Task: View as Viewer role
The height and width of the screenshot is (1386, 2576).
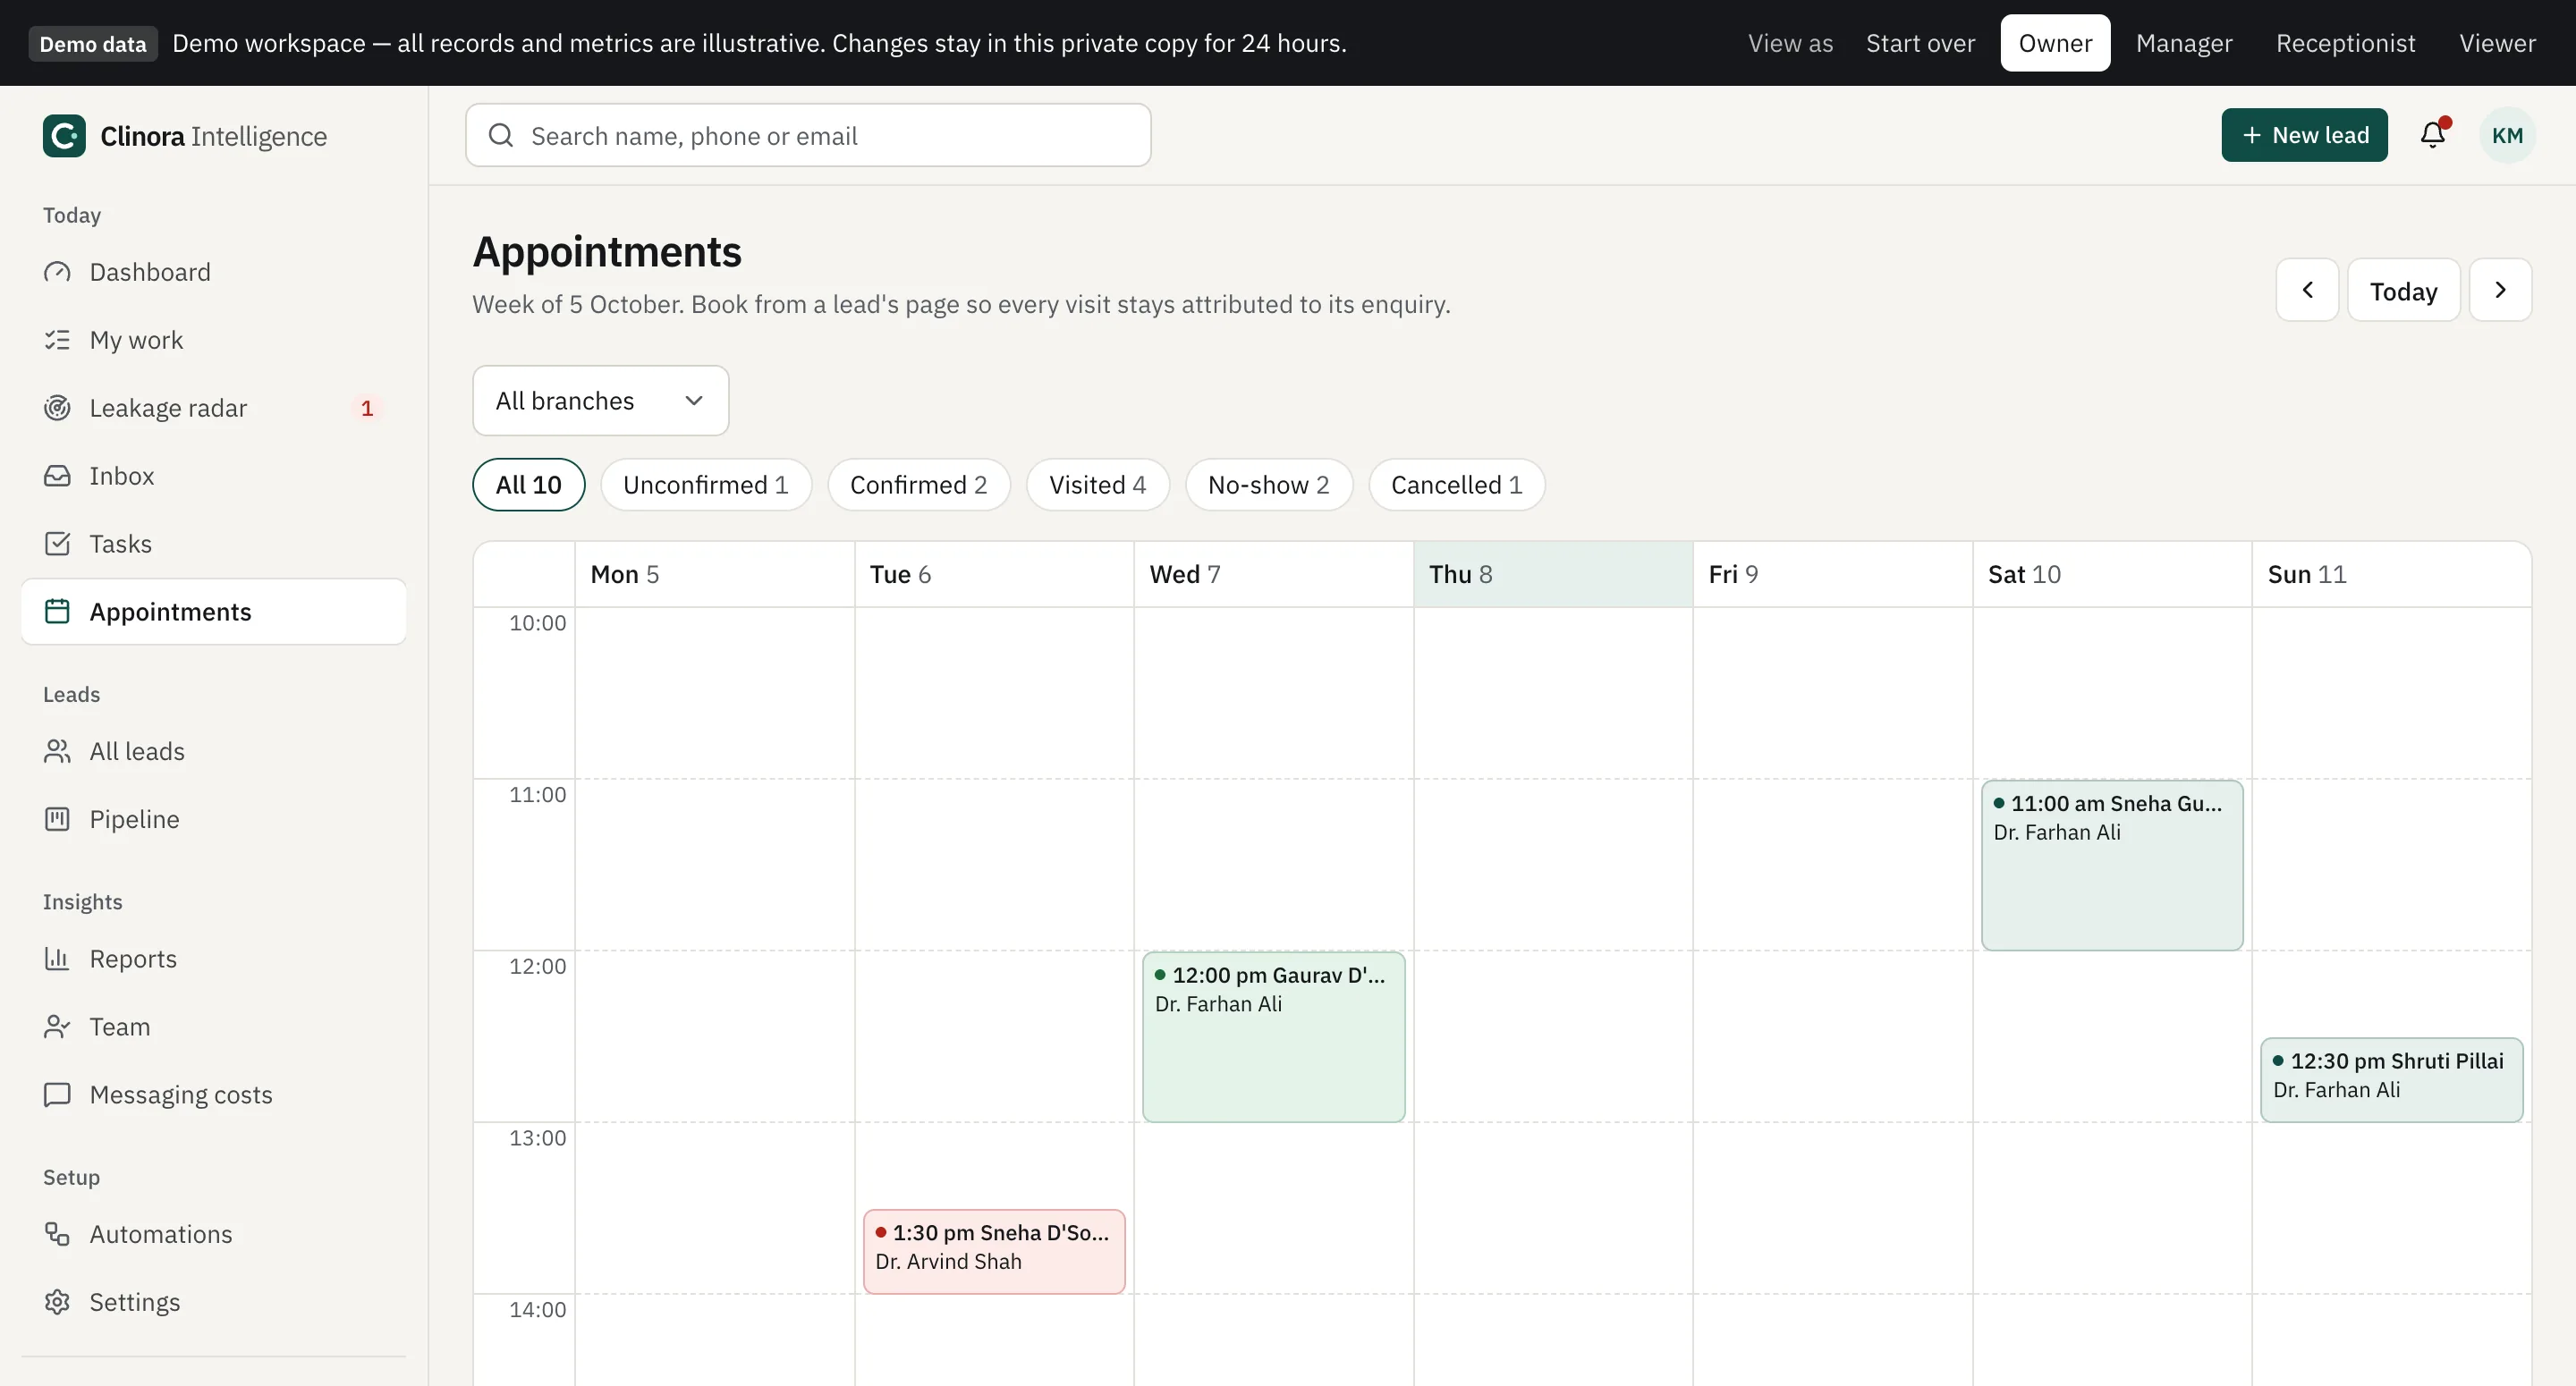Action: [2497, 43]
